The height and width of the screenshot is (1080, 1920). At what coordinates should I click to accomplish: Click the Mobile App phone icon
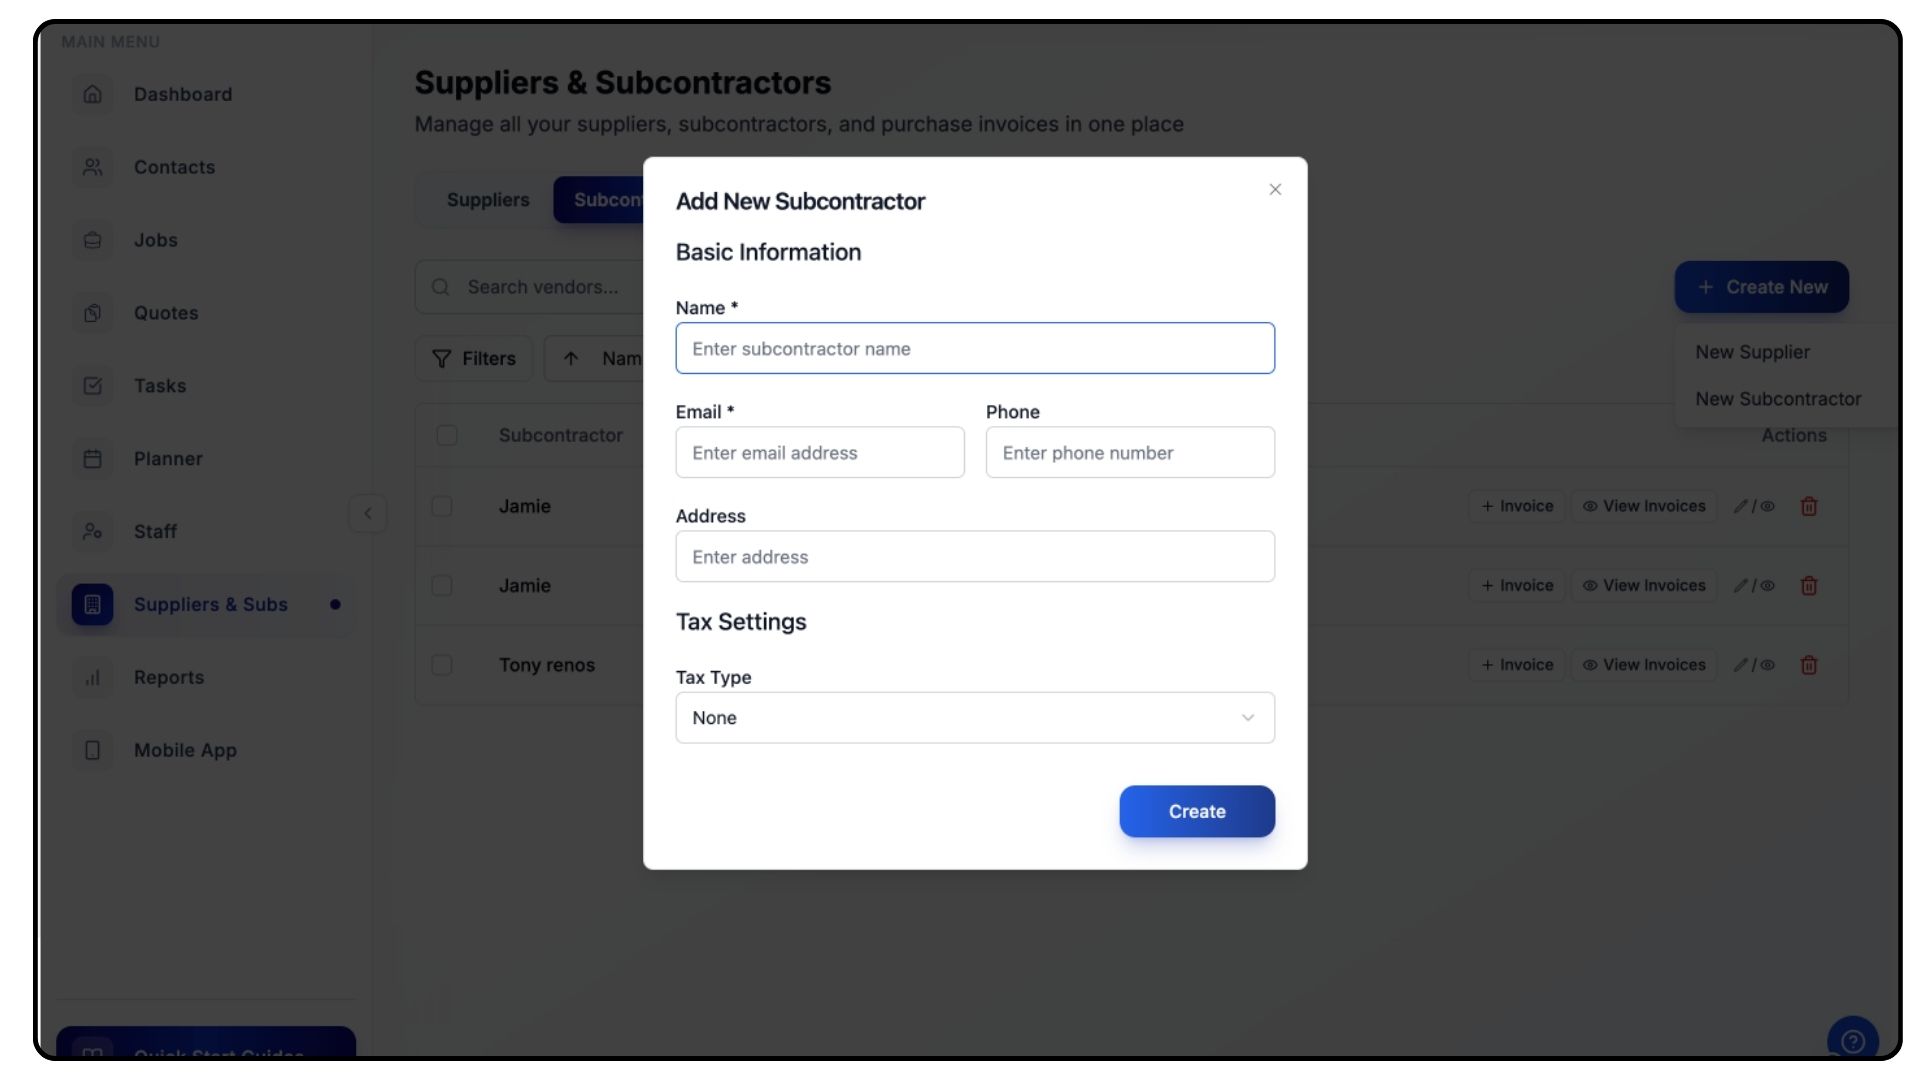[x=93, y=750]
